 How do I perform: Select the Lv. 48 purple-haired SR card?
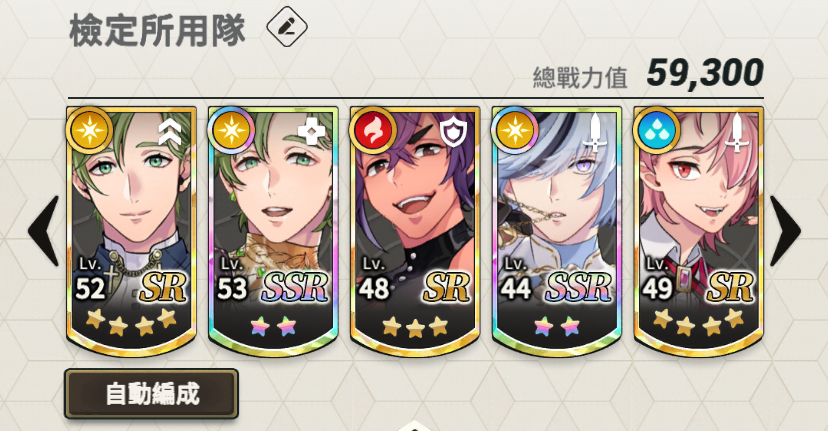415,231
